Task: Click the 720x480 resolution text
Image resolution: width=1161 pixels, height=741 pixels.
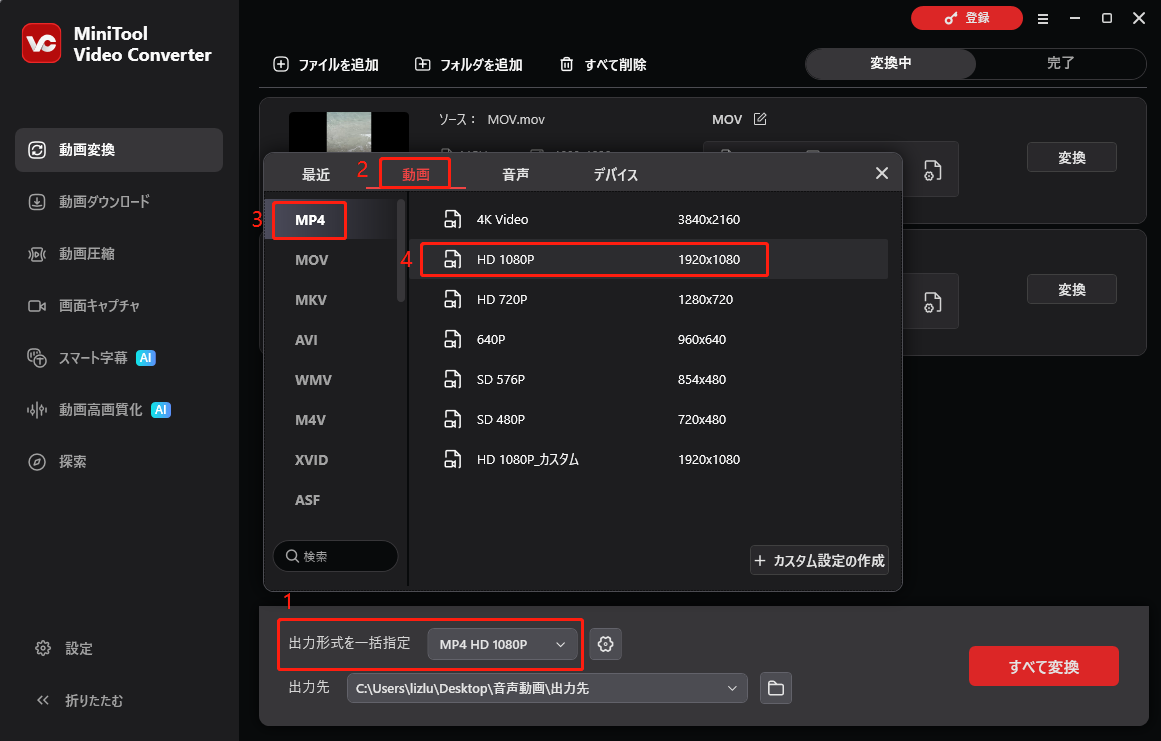Action: (x=701, y=419)
